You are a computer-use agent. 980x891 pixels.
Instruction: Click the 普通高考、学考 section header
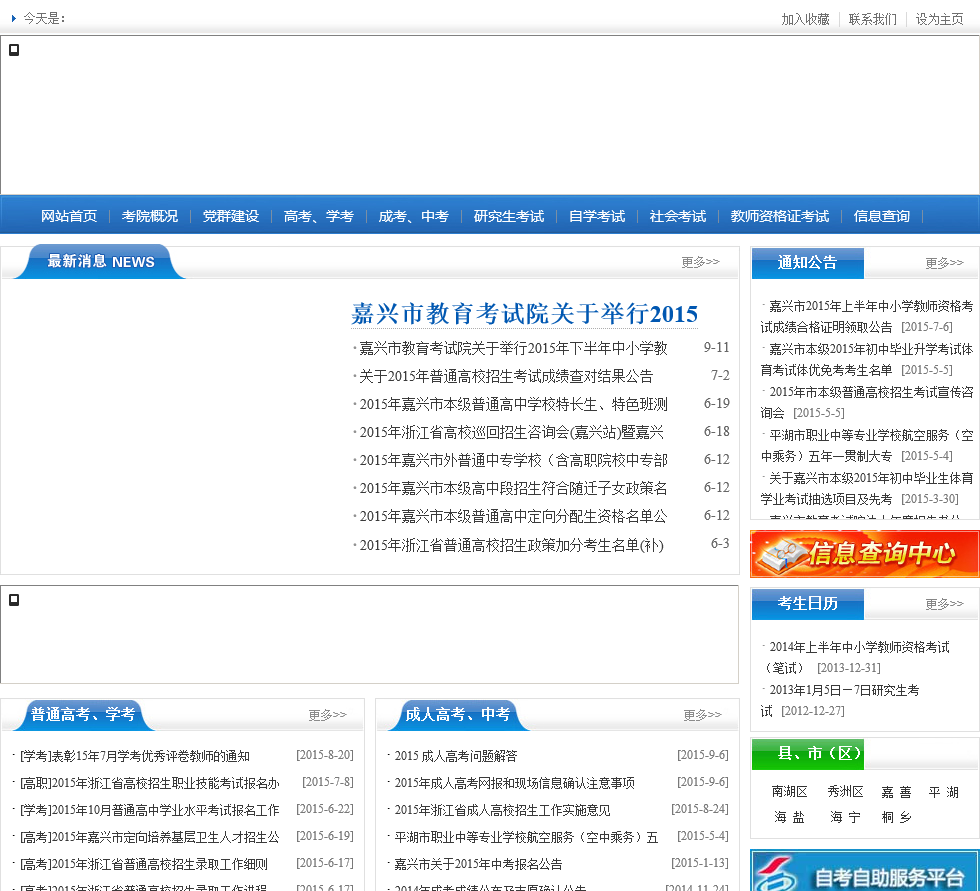[83, 714]
